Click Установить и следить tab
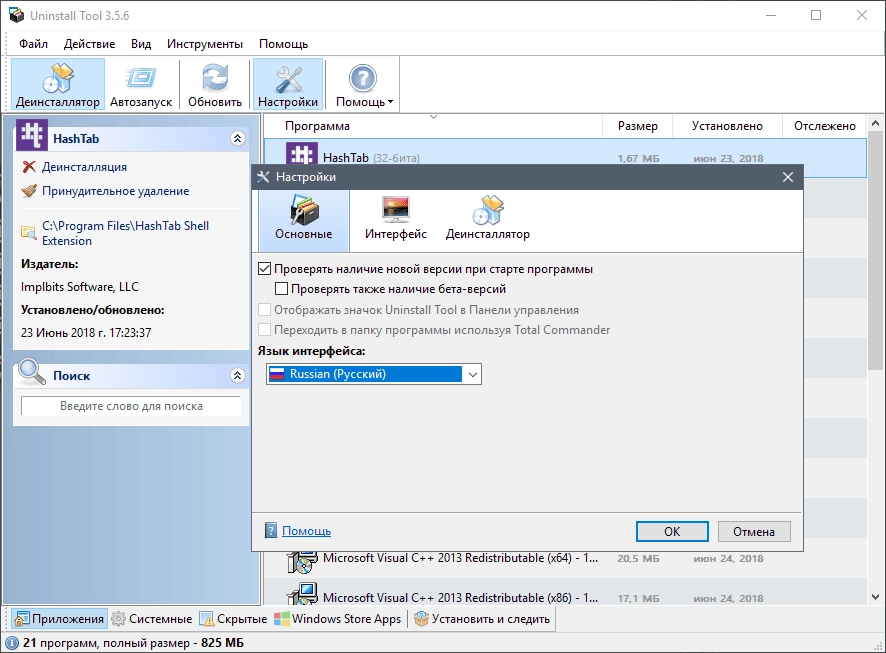886x653 pixels. tap(482, 619)
